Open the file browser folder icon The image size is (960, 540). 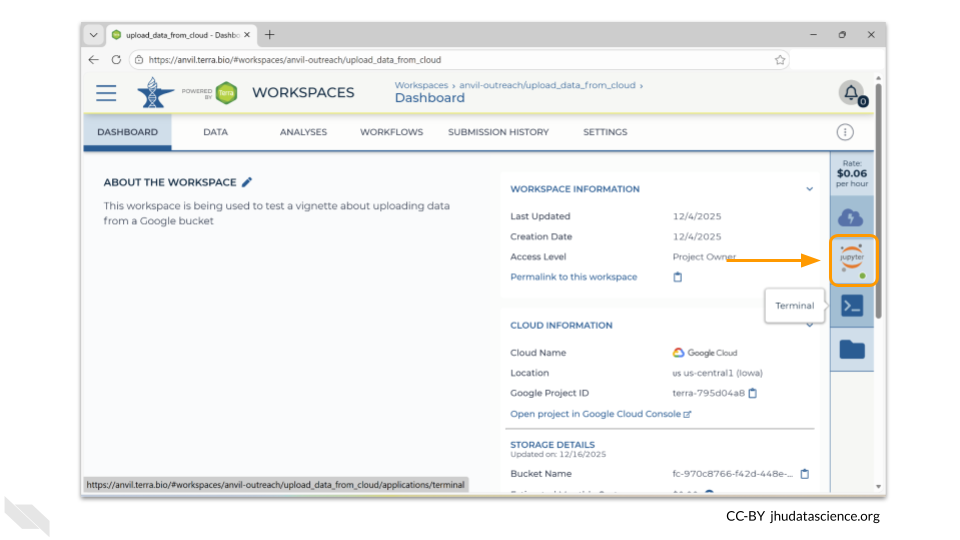(x=852, y=348)
